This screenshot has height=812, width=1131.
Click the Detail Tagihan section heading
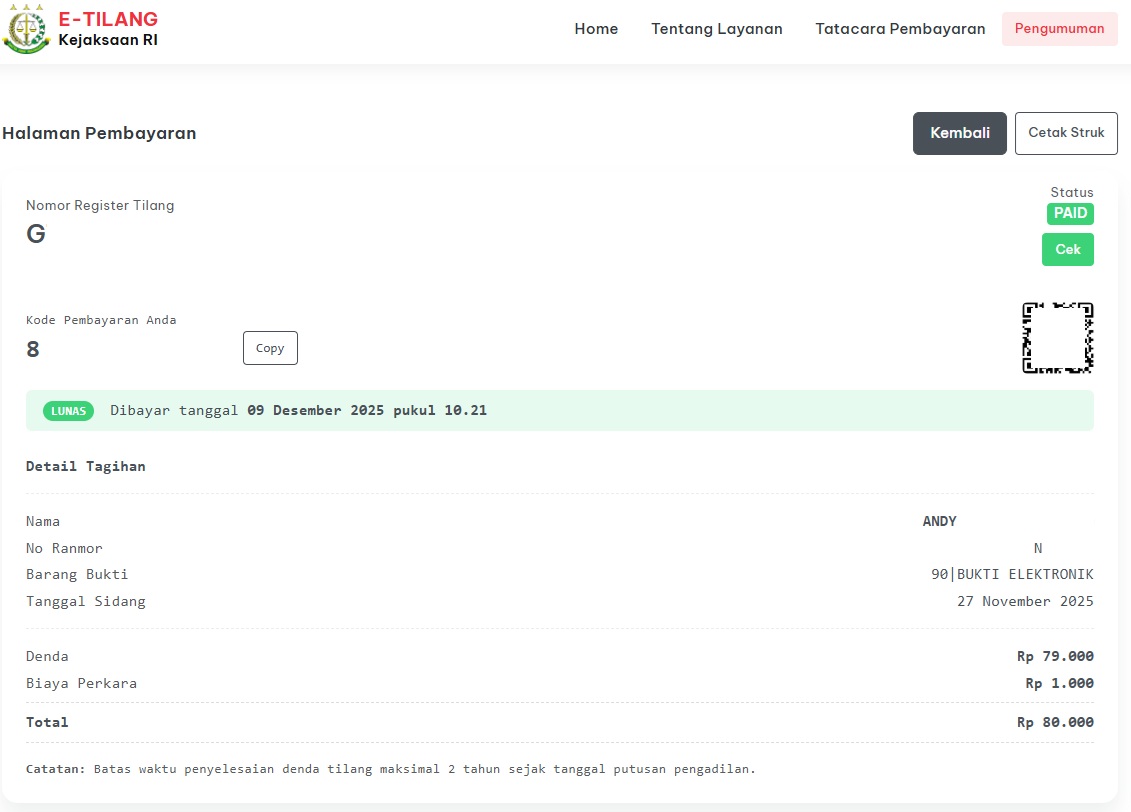coord(86,466)
